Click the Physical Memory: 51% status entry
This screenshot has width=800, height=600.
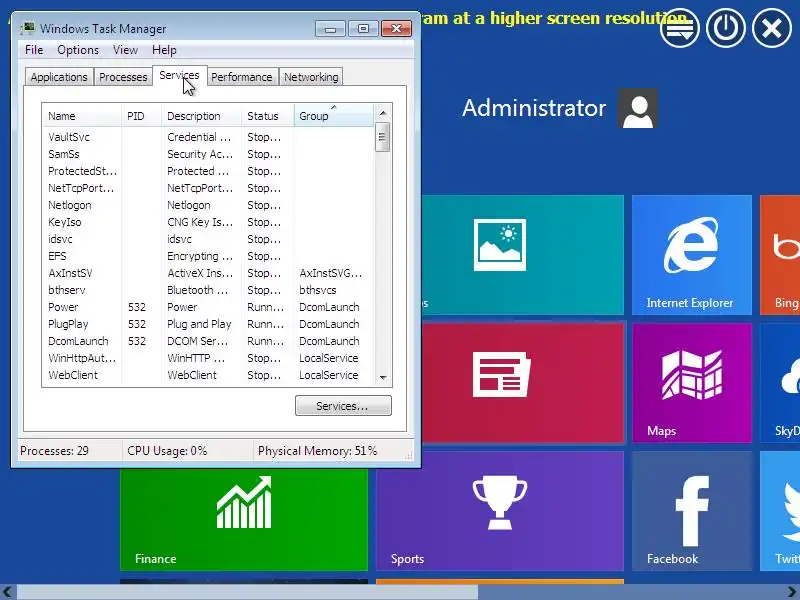tap(317, 451)
